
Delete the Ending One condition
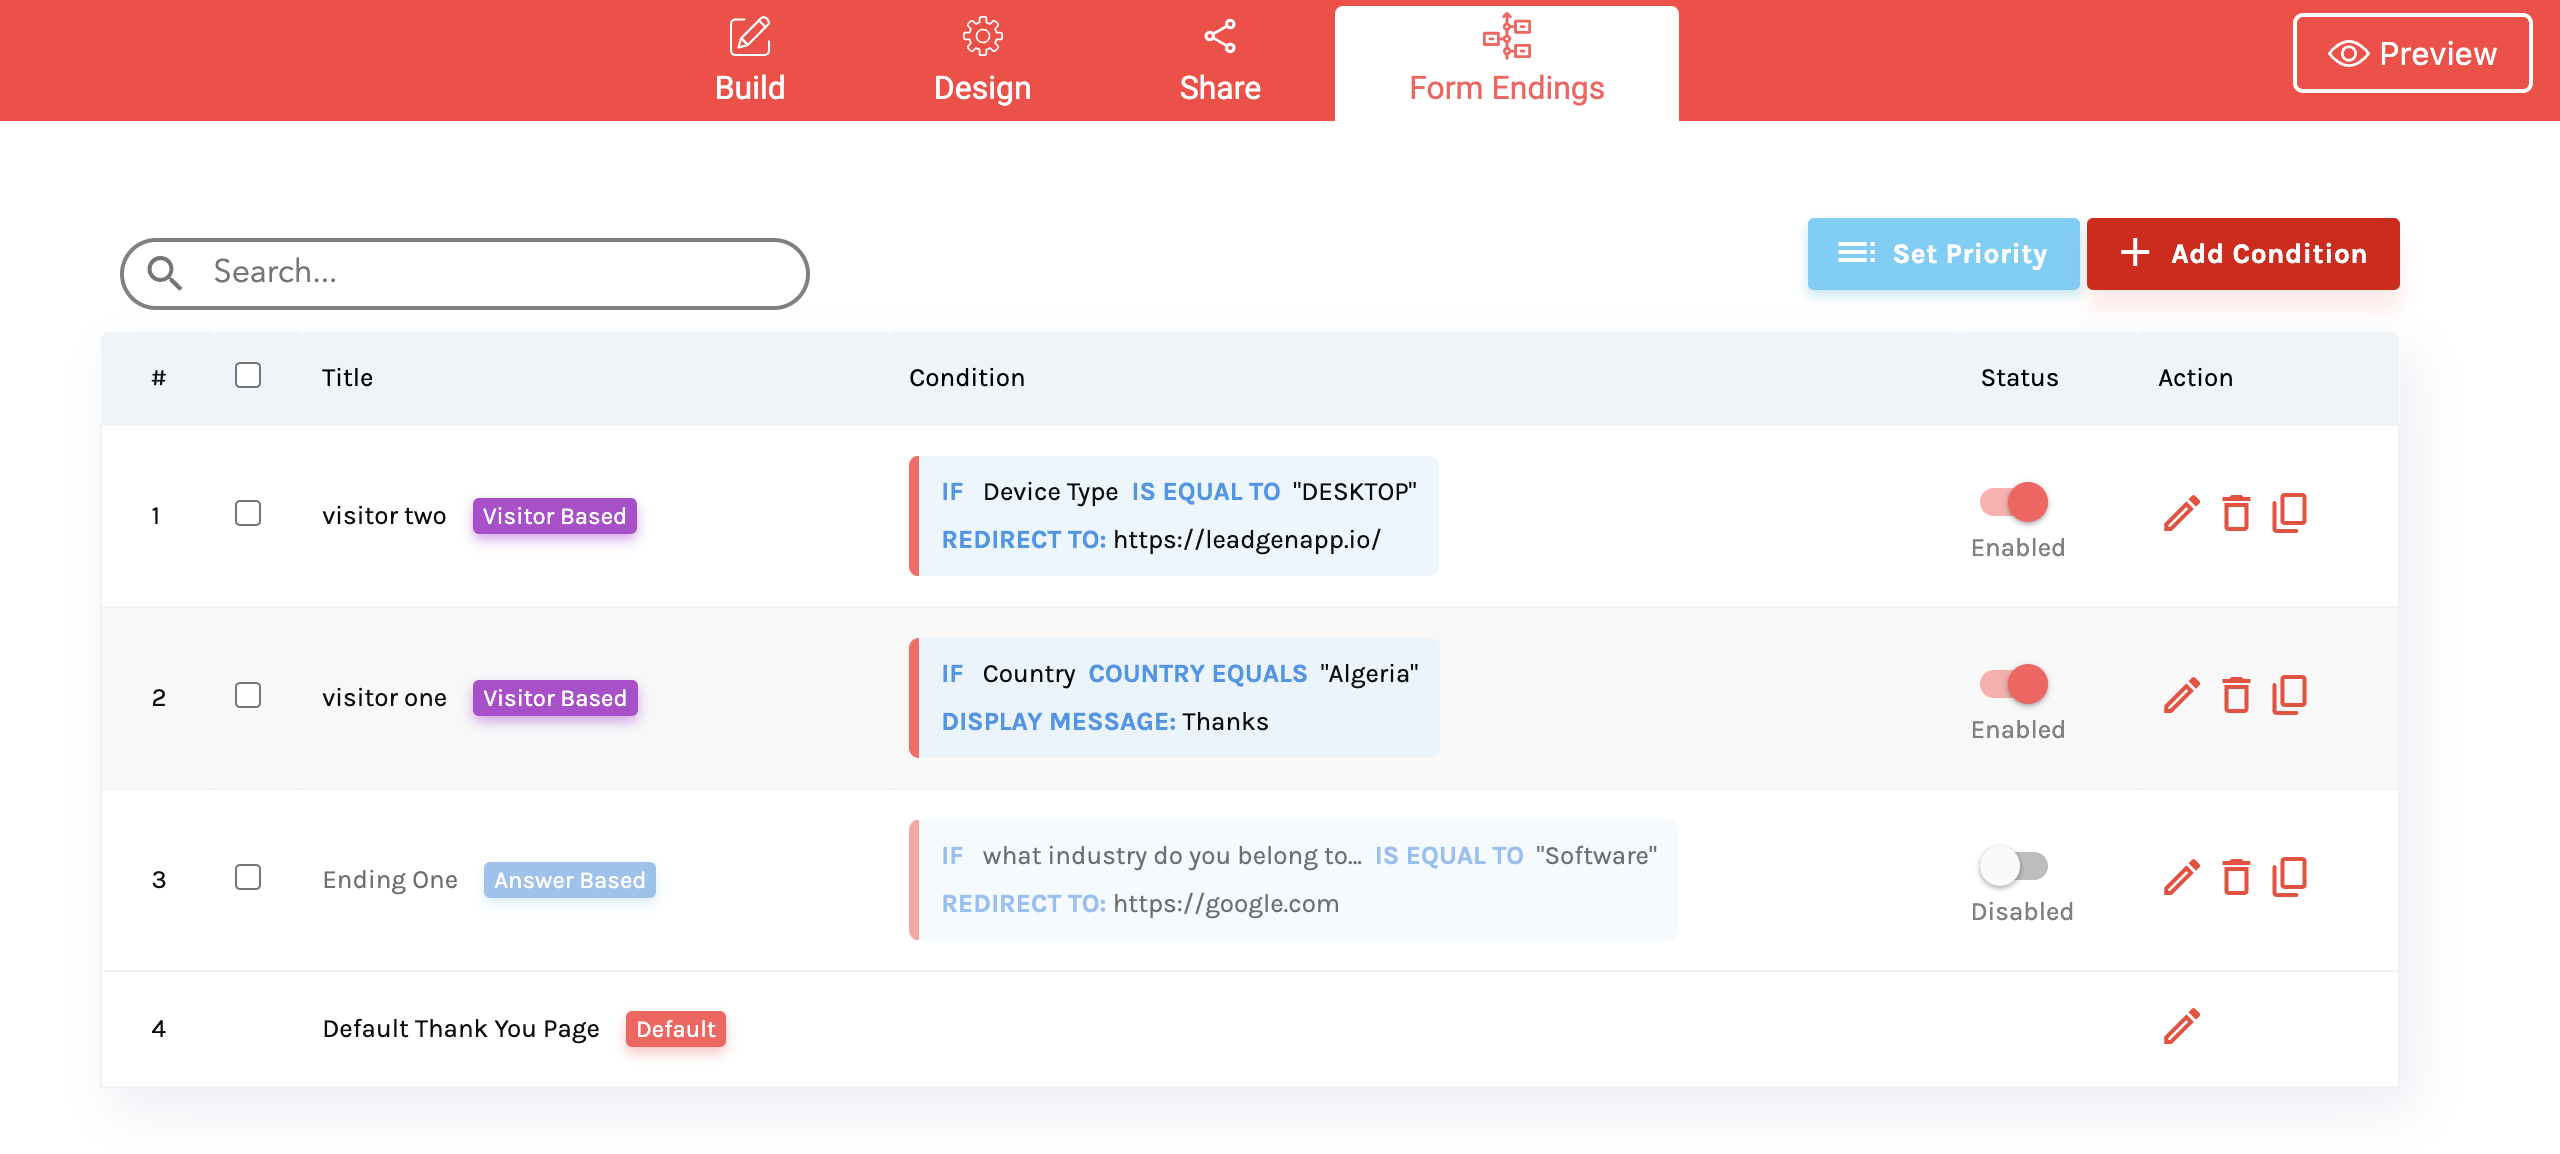pyautogui.click(x=2236, y=878)
